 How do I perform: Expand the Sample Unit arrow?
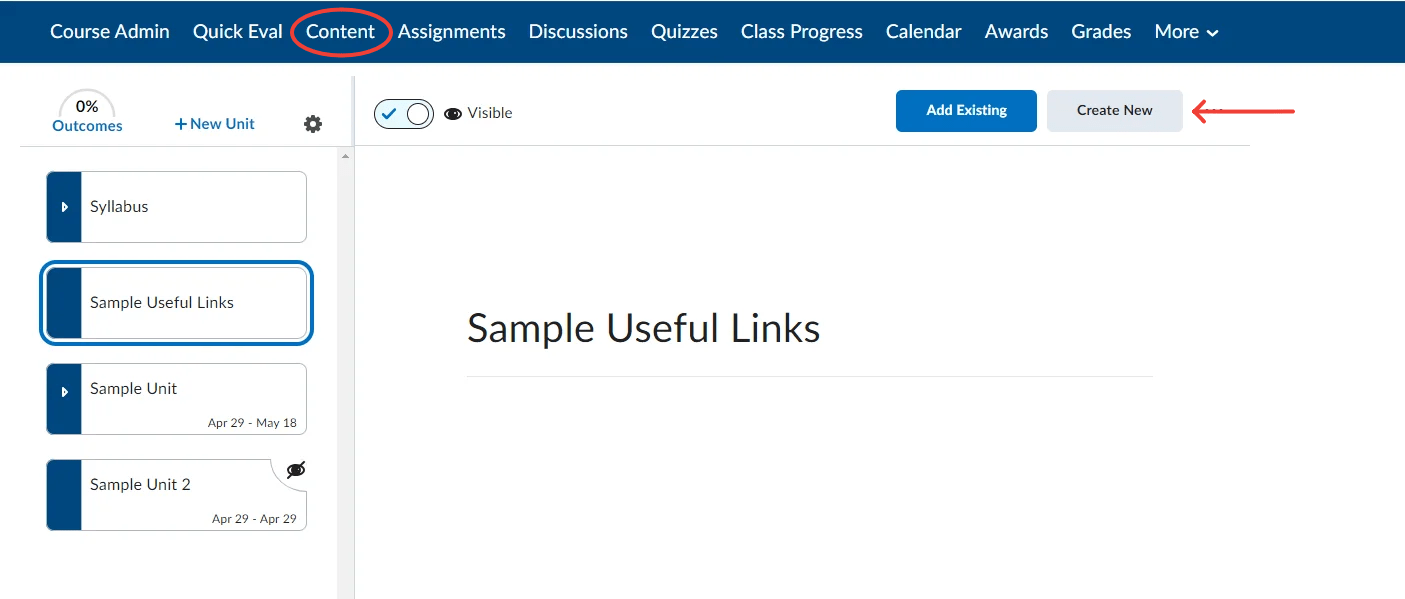pyautogui.click(x=64, y=391)
